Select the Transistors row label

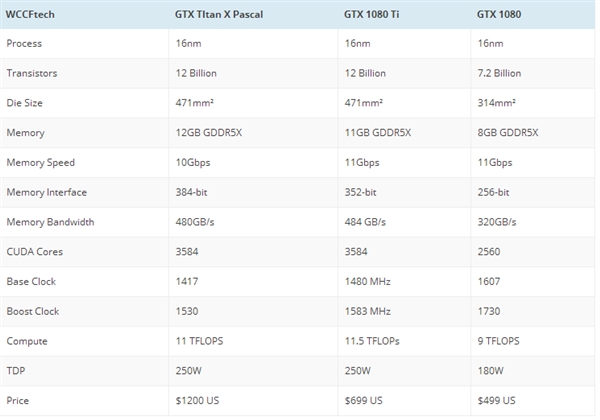[x=33, y=73]
